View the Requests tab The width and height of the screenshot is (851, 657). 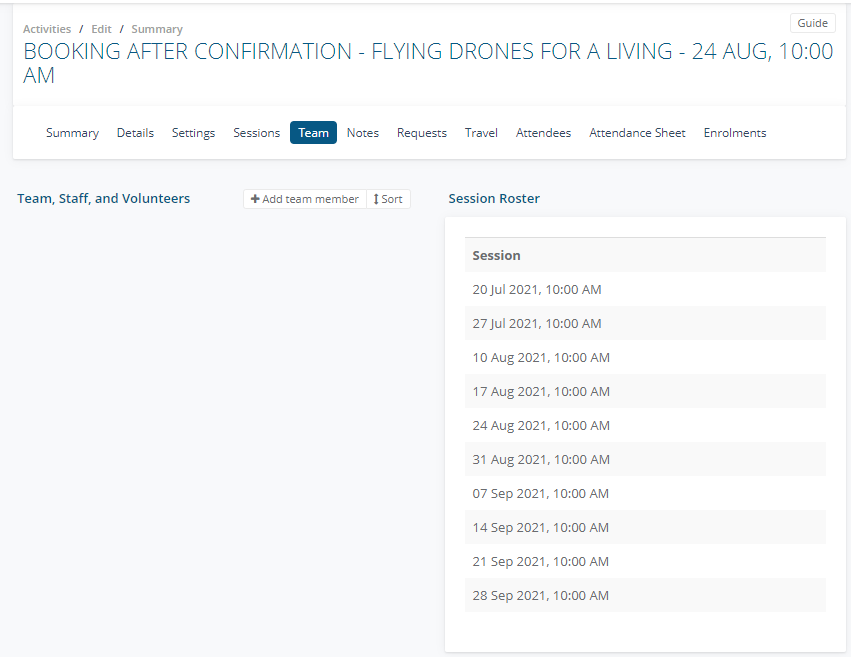[x=421, y=133]
